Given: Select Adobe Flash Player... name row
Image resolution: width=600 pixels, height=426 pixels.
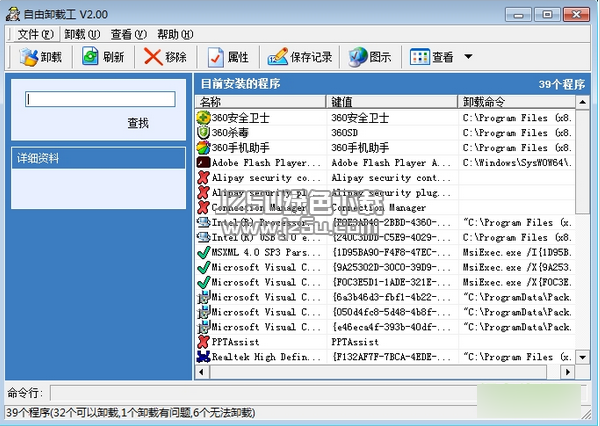Looking at the screenshot, I should (x=266, y=162).
